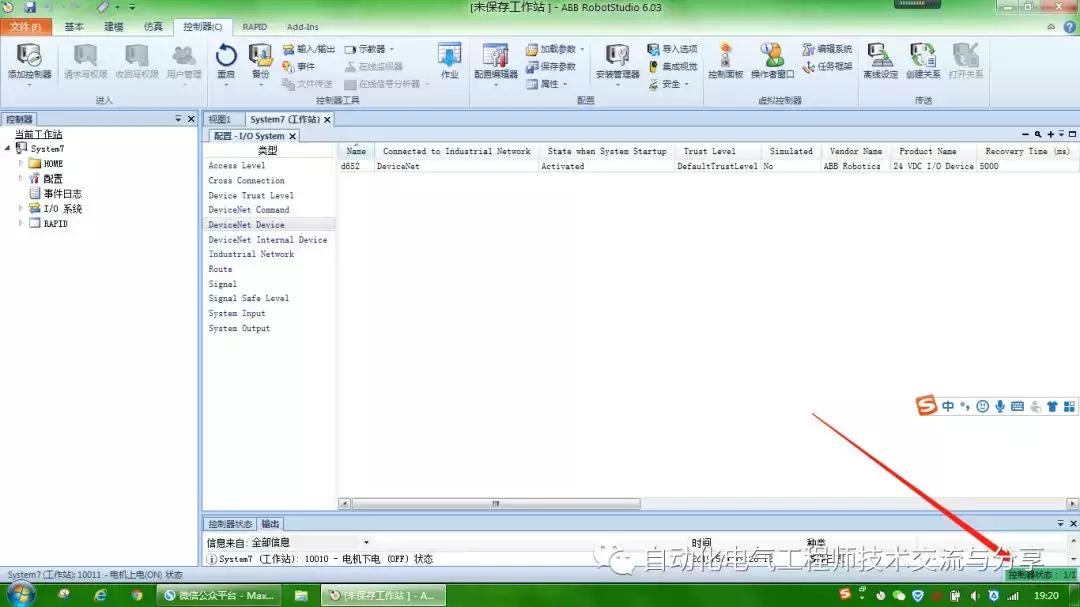Switch to the 视图1 tab
The width and height of the screenshot is (1080, 607).
pyautogui.click(x=220, y=119)
